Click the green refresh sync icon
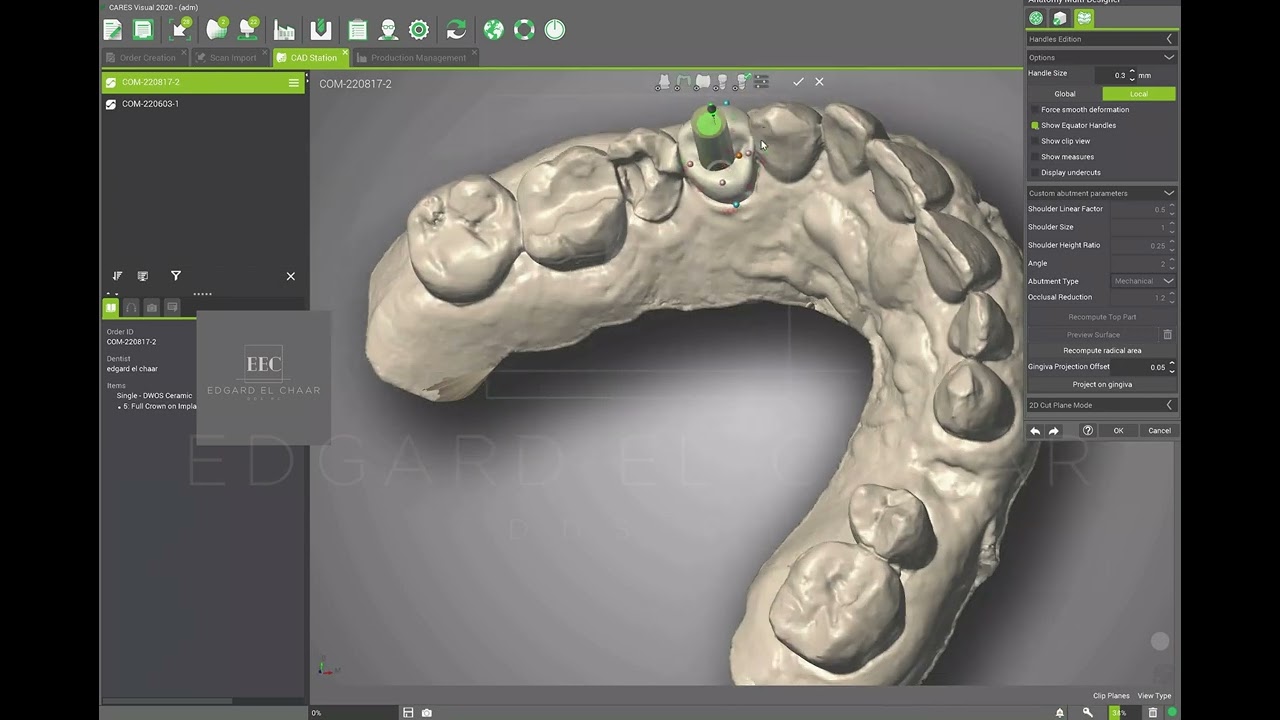Viewport: 1280px width, 720px height. (x=456, y=30)
